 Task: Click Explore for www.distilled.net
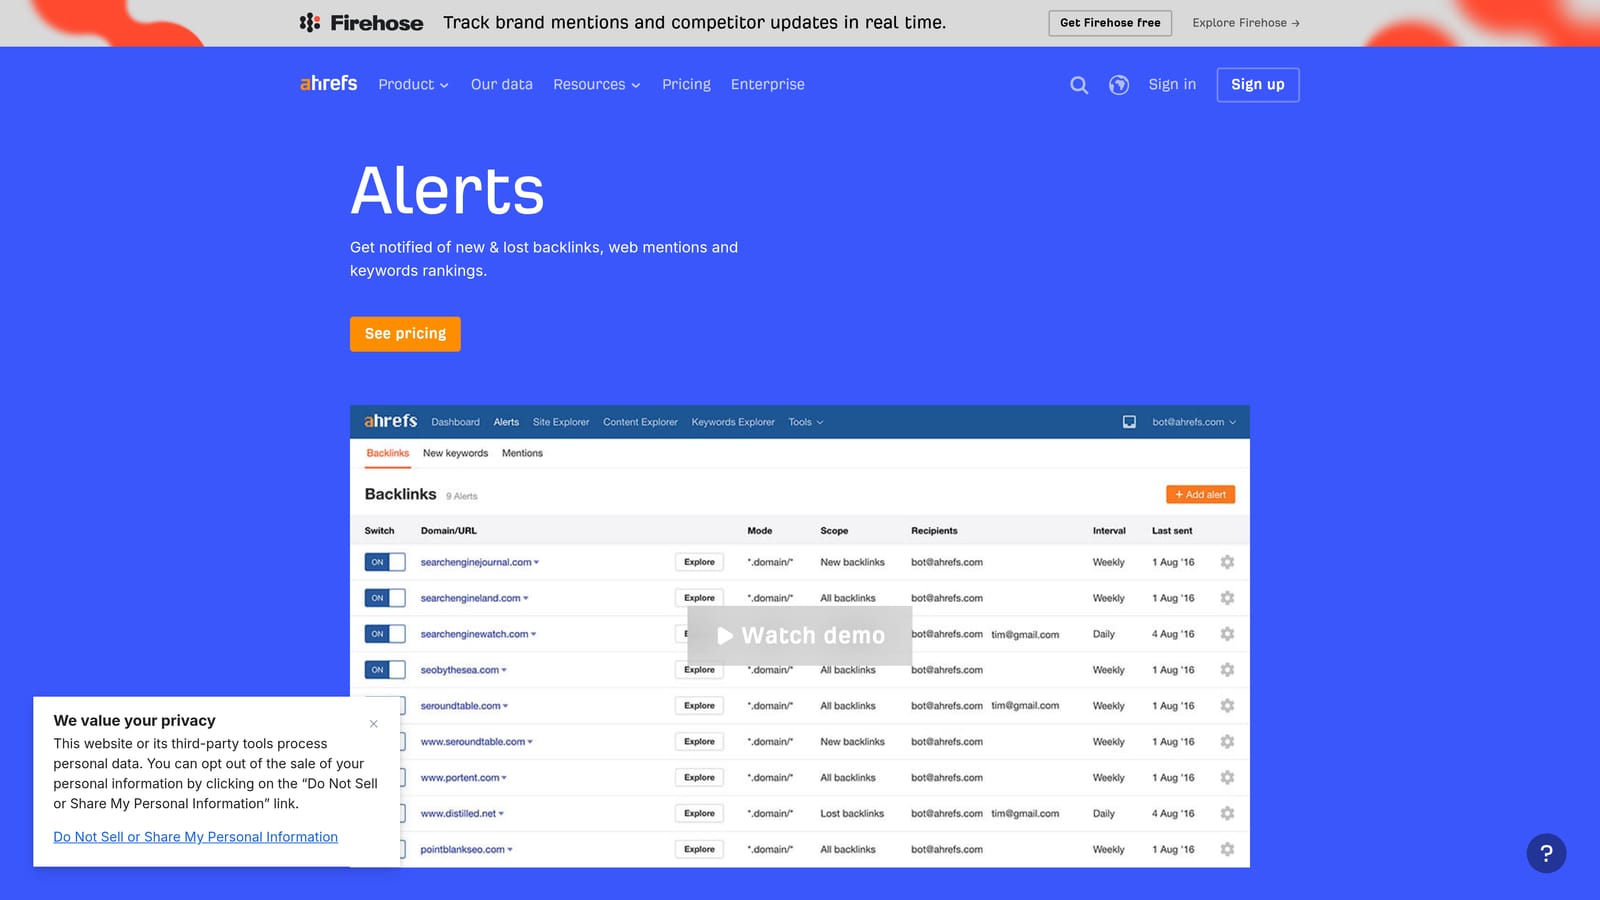coord(699,814)
